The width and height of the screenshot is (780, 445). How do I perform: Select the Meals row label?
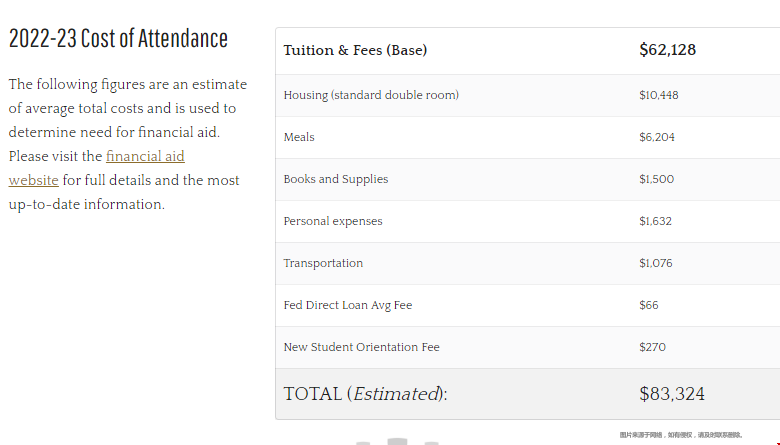coord(299,137)
